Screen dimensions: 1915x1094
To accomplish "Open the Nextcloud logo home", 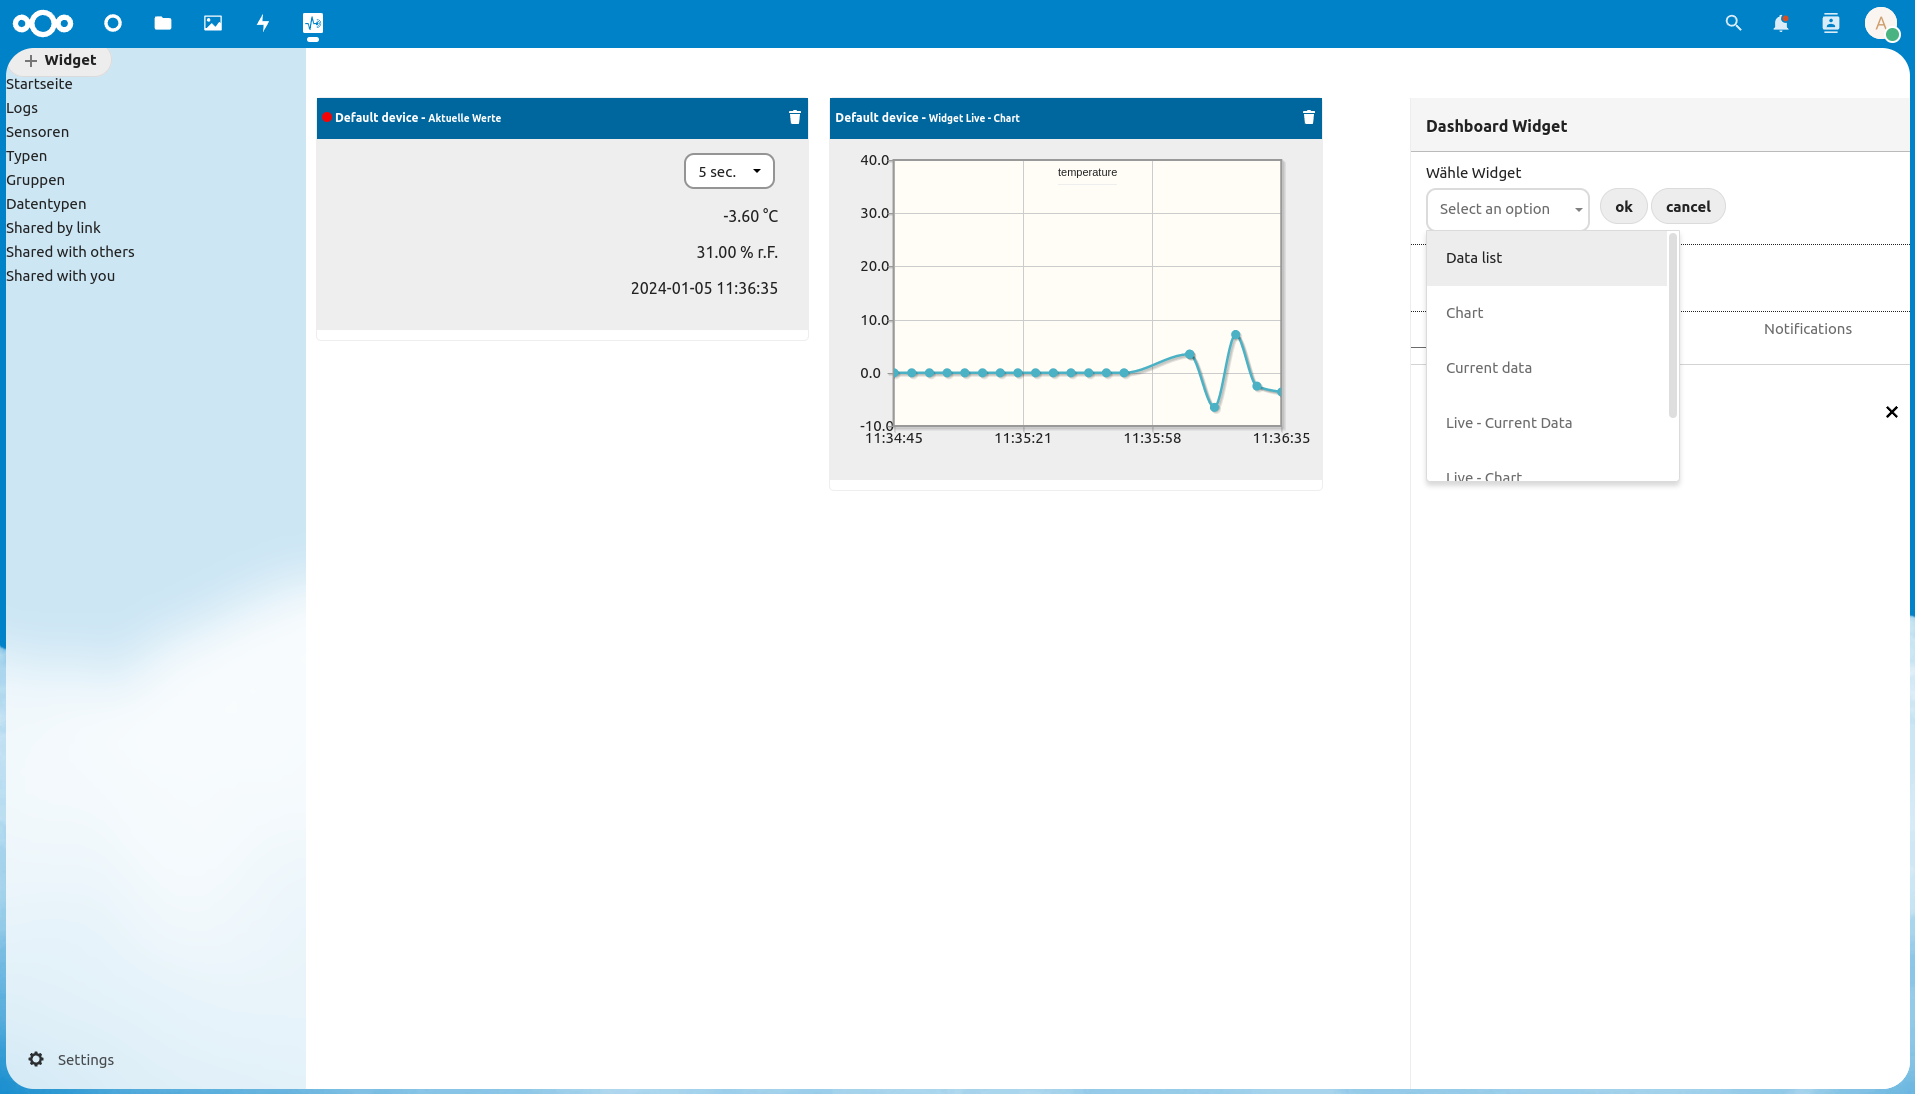I will coord(43,23).
